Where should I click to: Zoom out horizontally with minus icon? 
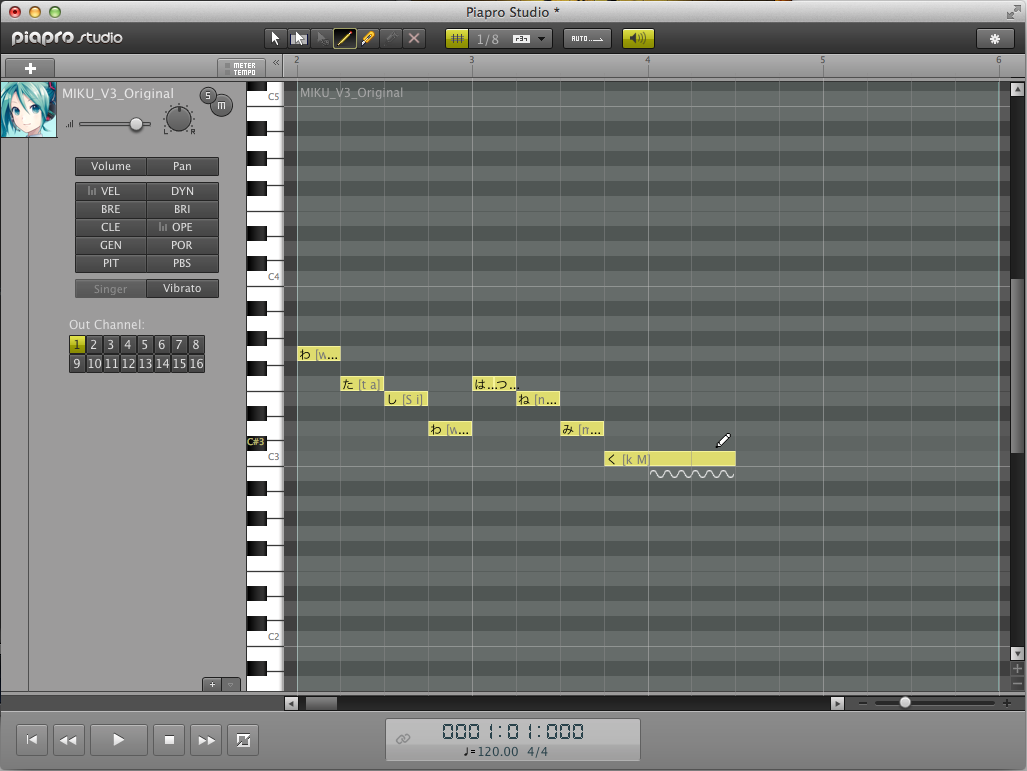click(863, 703)
